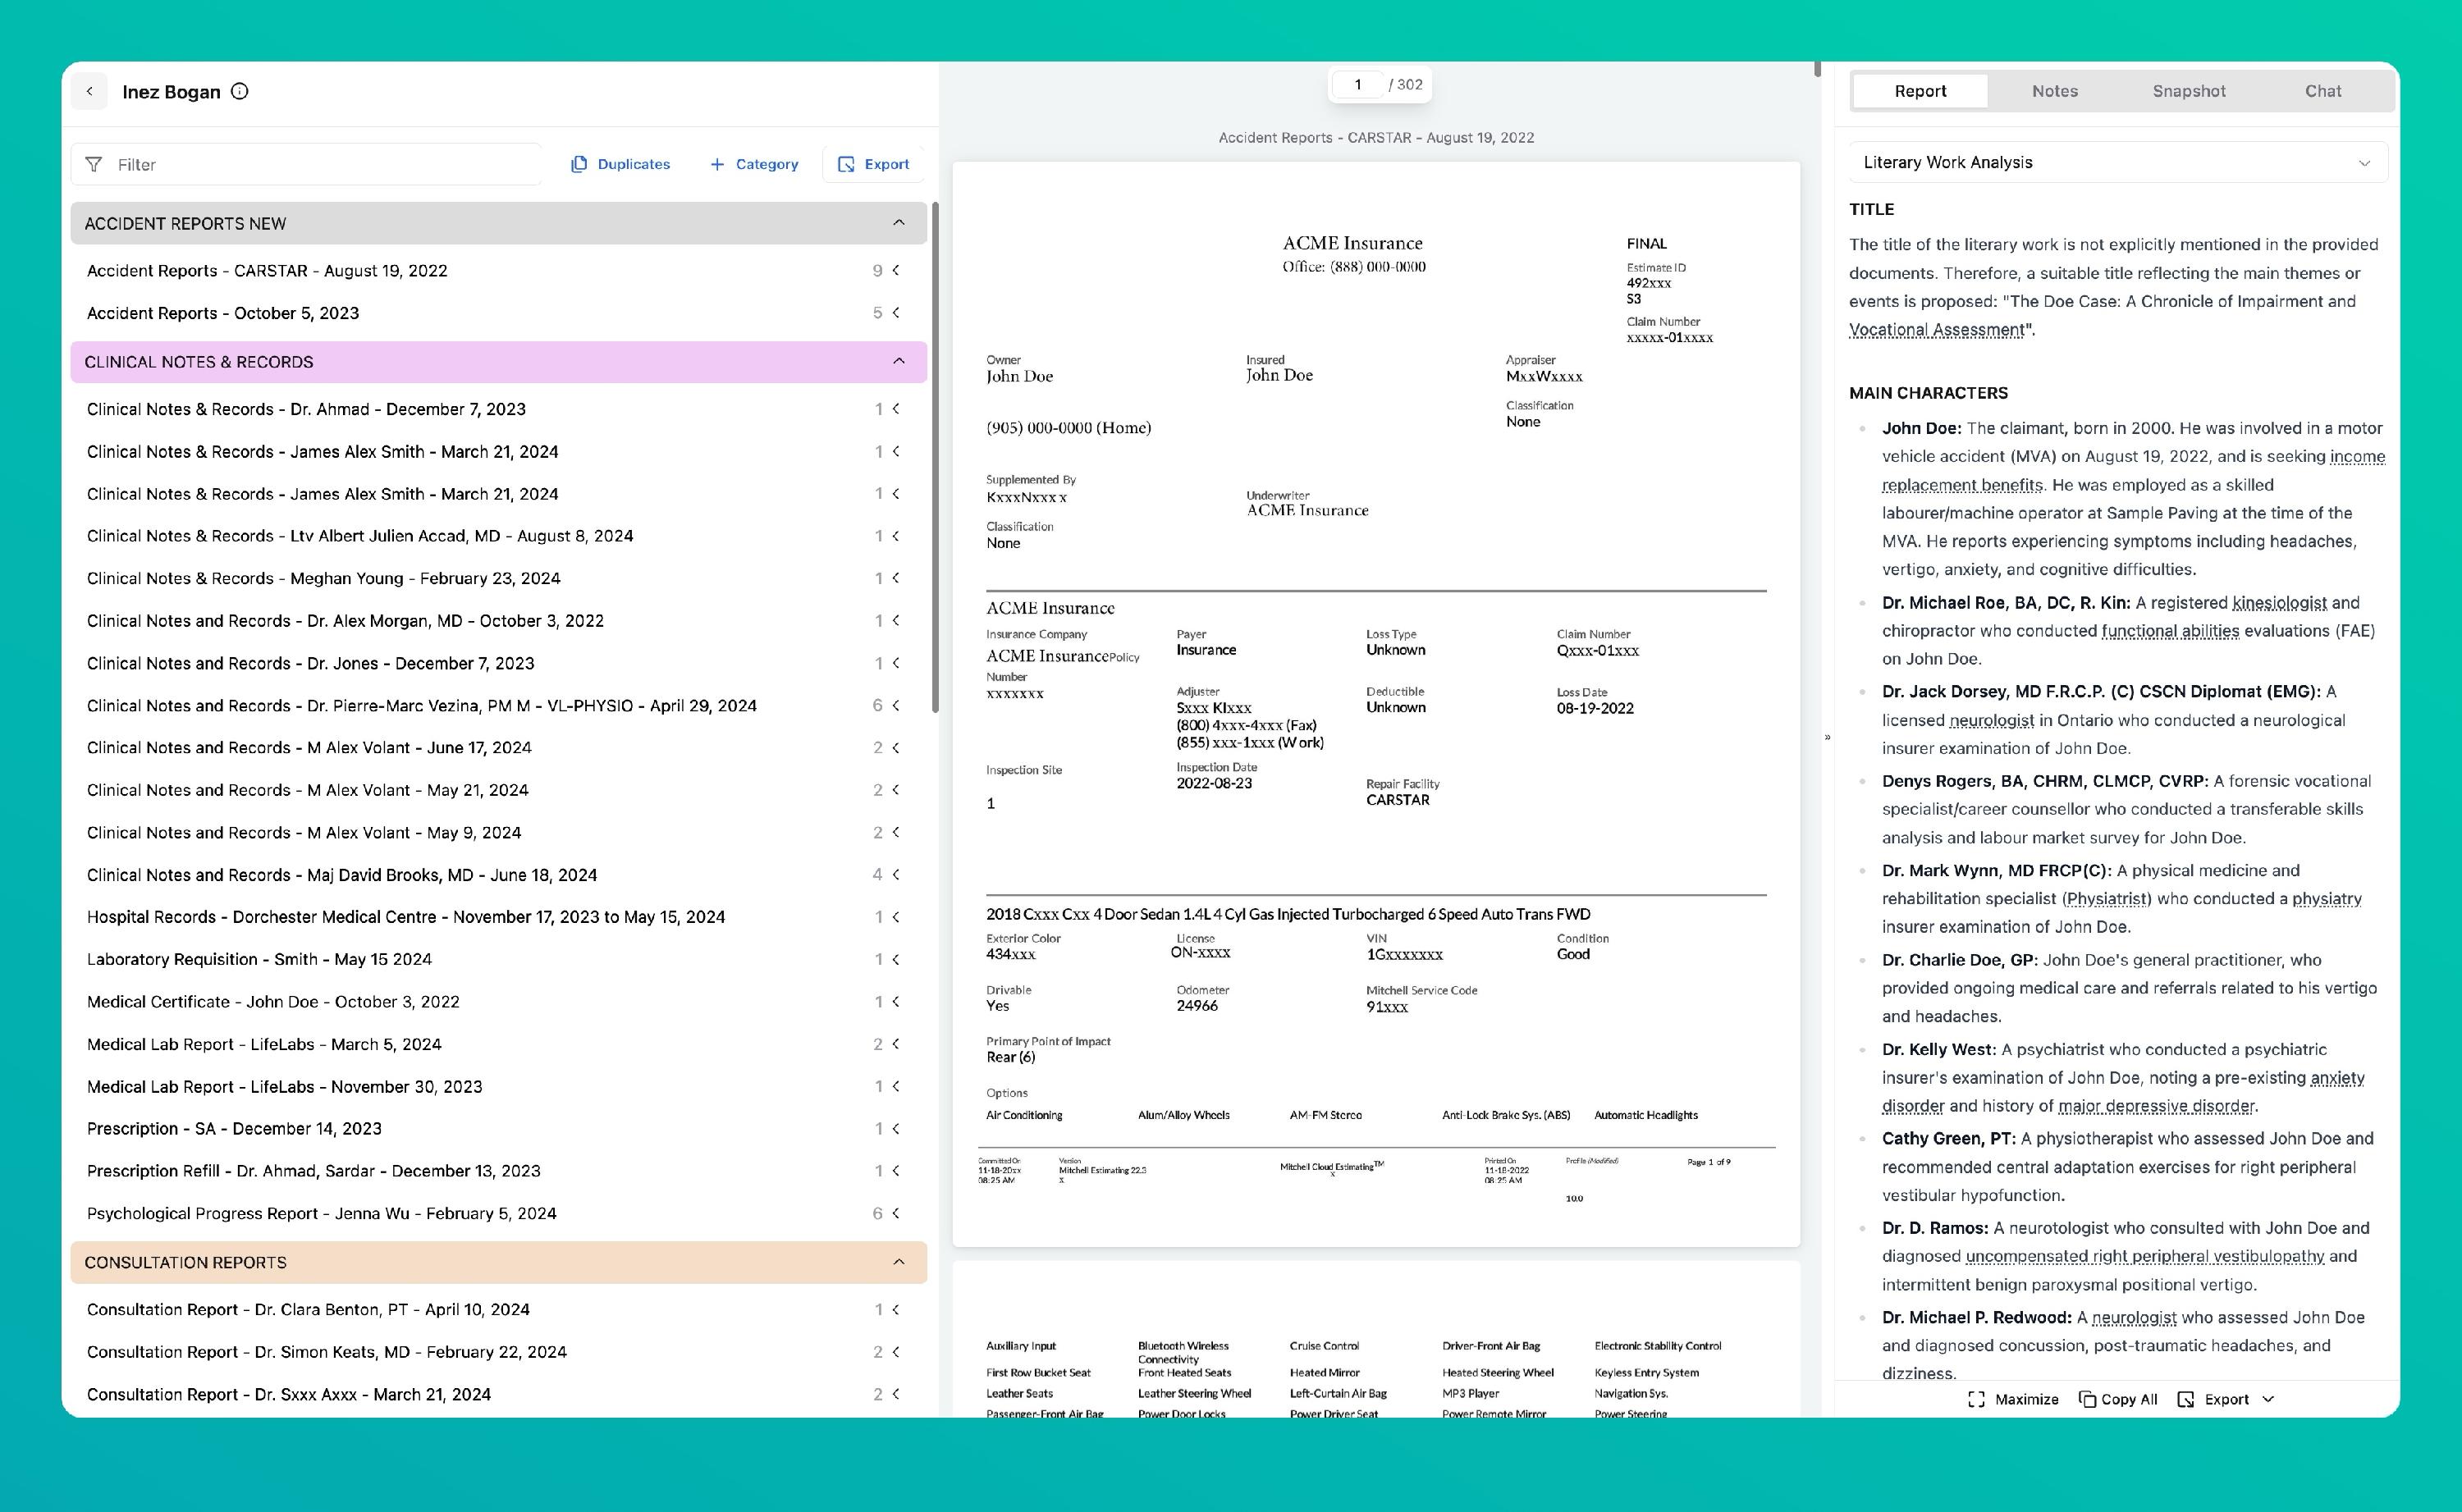The width and height of the screenshot is (2462, 1512).
Task: Click the Copy All button
Action: (2118, 1399)
